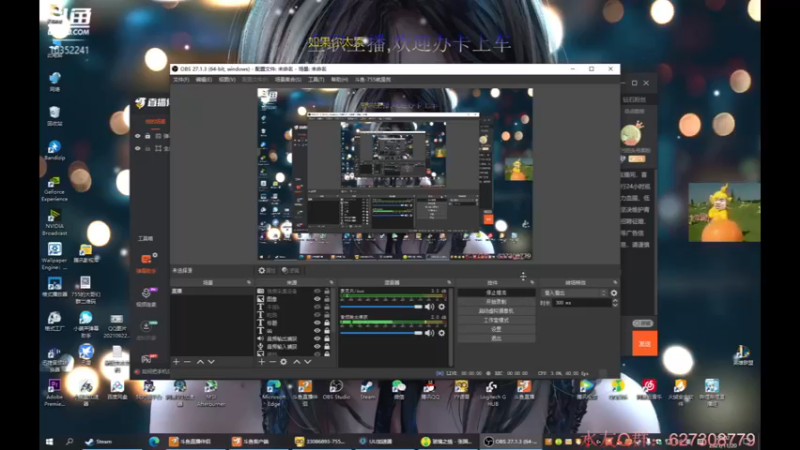
Task: Open the NVIDIA Broadcast desktop icon
Action: click(x=55, y=222)
